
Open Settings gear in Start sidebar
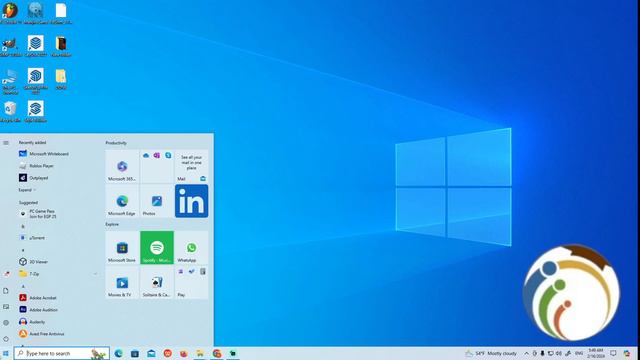[x=6, y=322]
